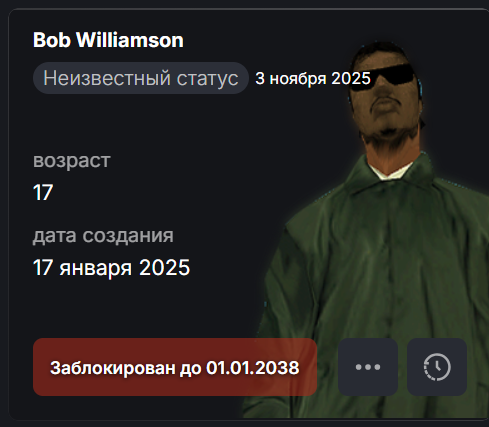Click empty card space below the creation date
489x427 pixels.
click(x=133, y=307)
